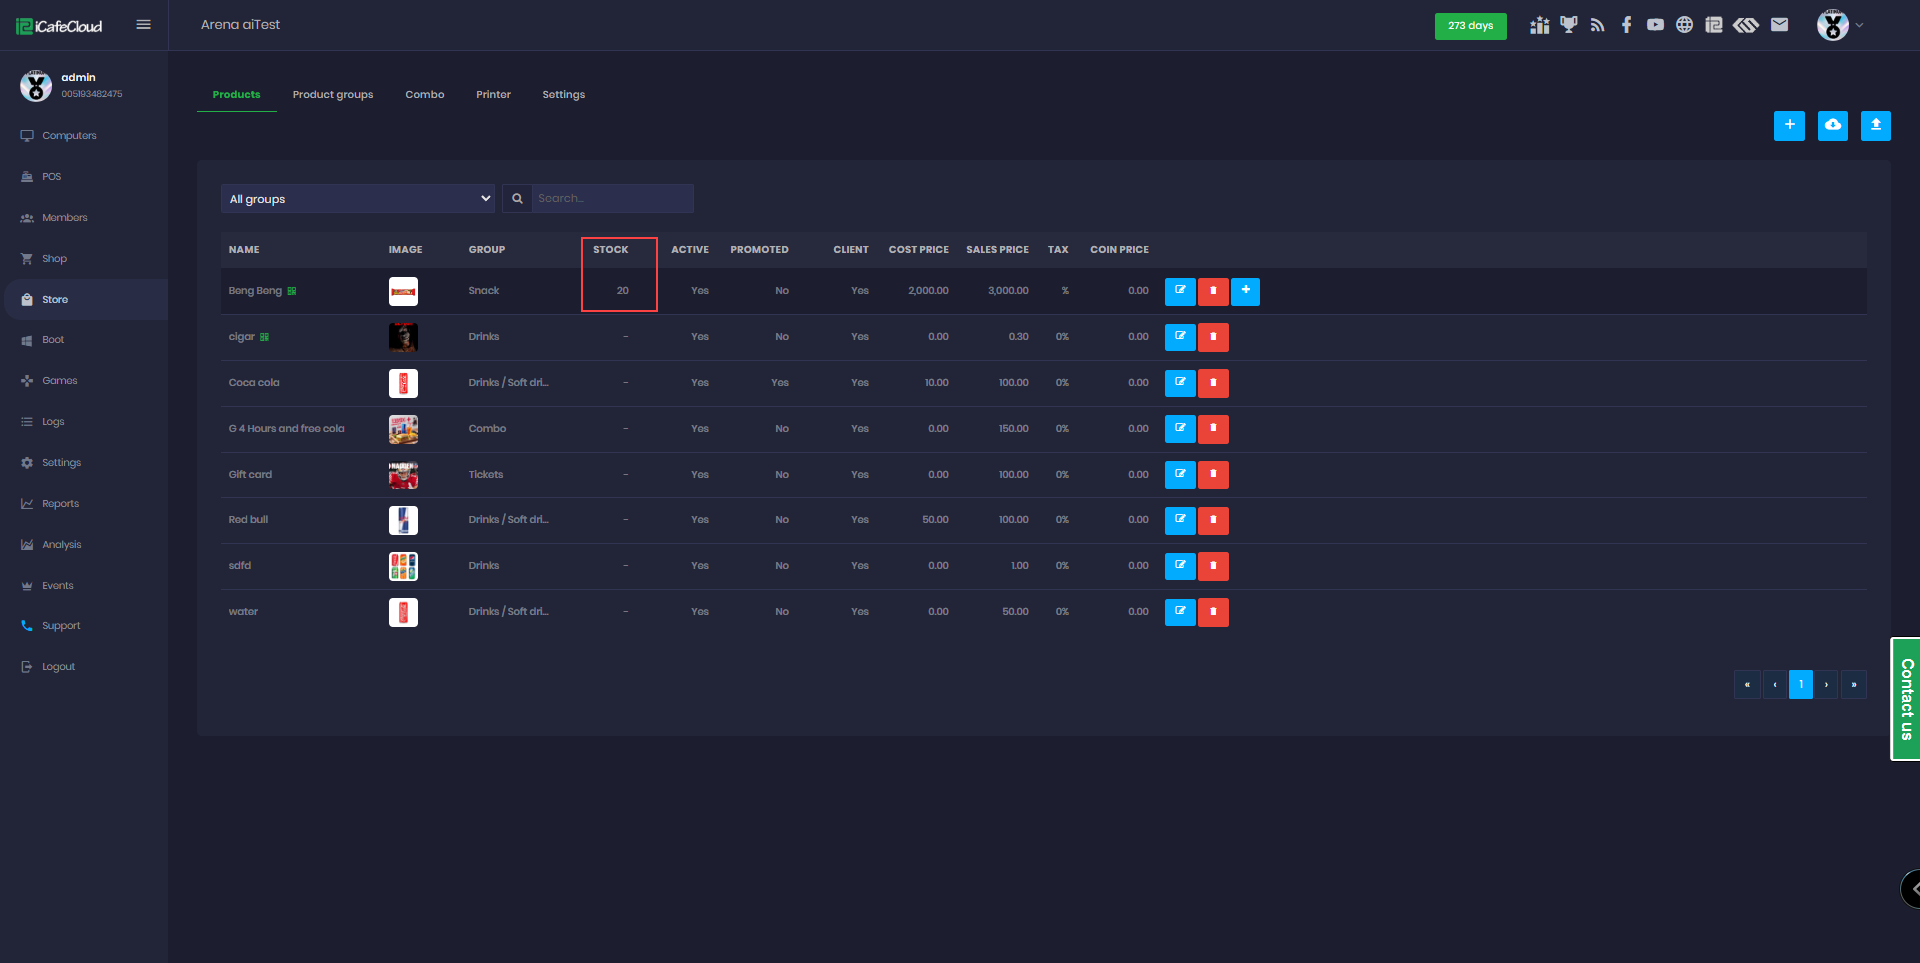
Task: Expand the user avatar menu arrow
Action: click(1859, 25)
